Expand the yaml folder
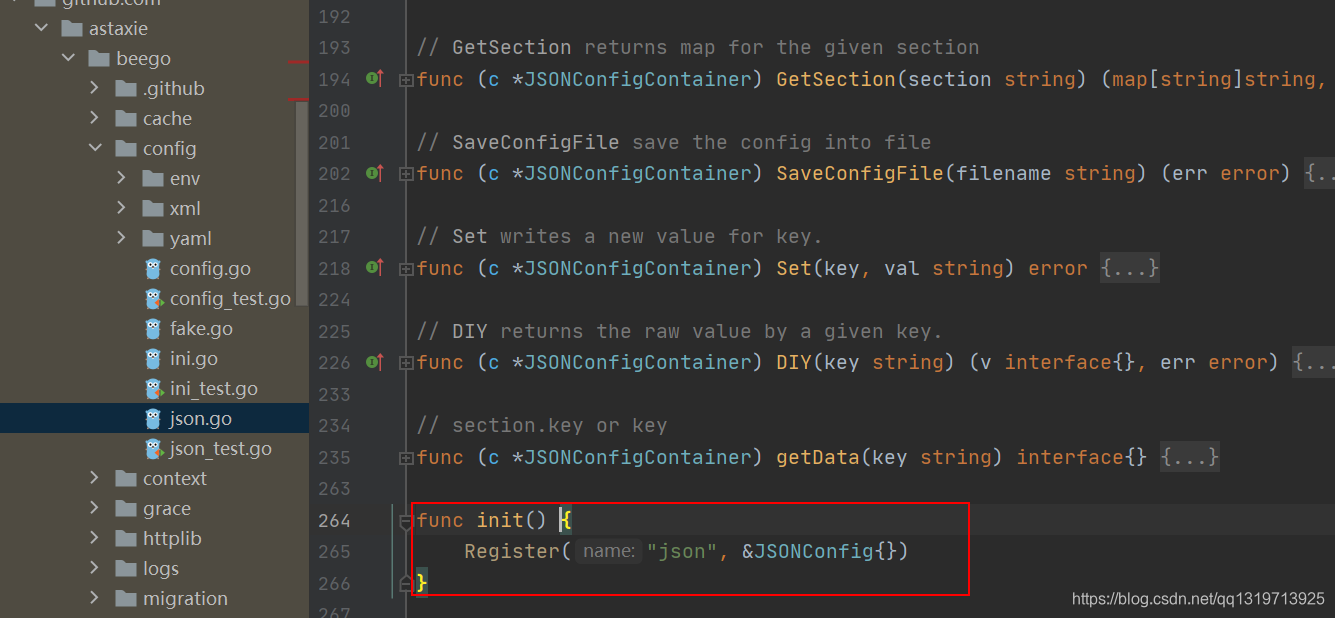 (x=122, y=238)
